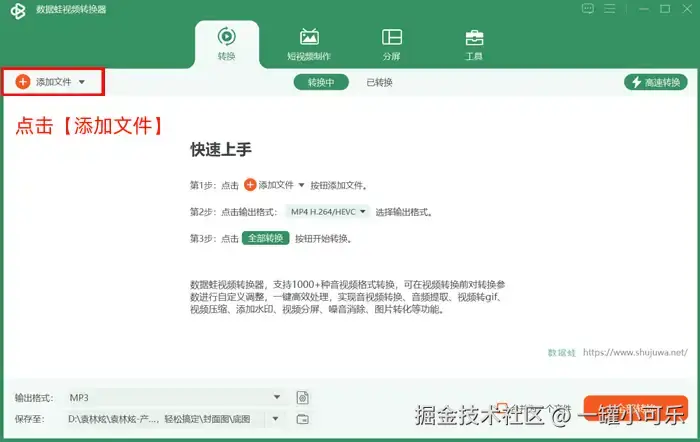Close the converter window
This screenshot has height=442, width=700.
tap(687, 9)
